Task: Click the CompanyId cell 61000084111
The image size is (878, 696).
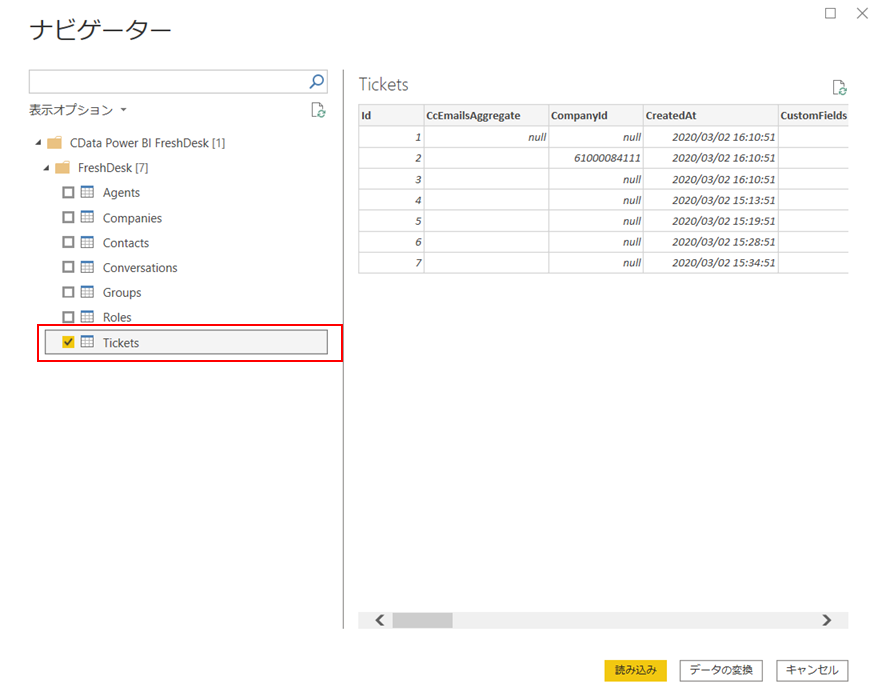Action: click(x=596, y=158)
